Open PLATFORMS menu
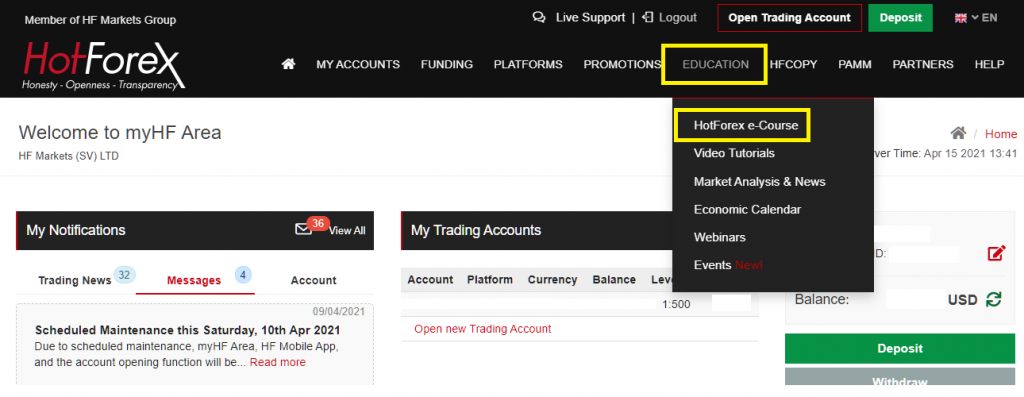The image size is (1024, 397). 528,65
